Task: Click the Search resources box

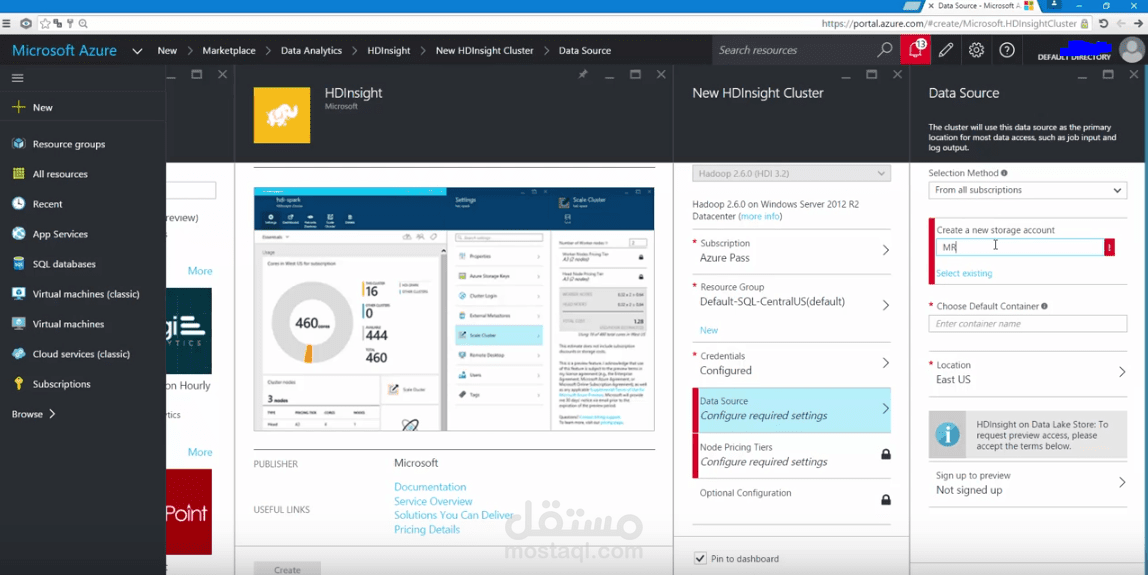Action: (794, 50)
